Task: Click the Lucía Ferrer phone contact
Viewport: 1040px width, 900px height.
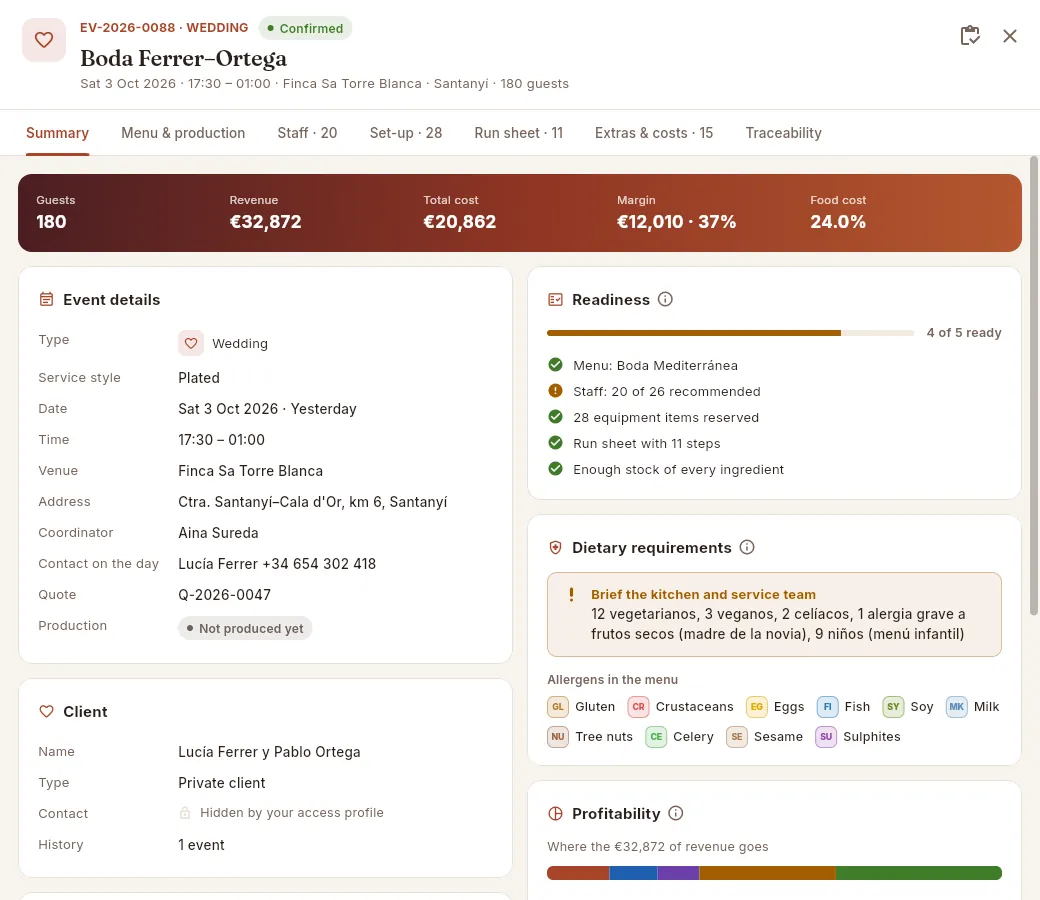Action: point(277,564)
